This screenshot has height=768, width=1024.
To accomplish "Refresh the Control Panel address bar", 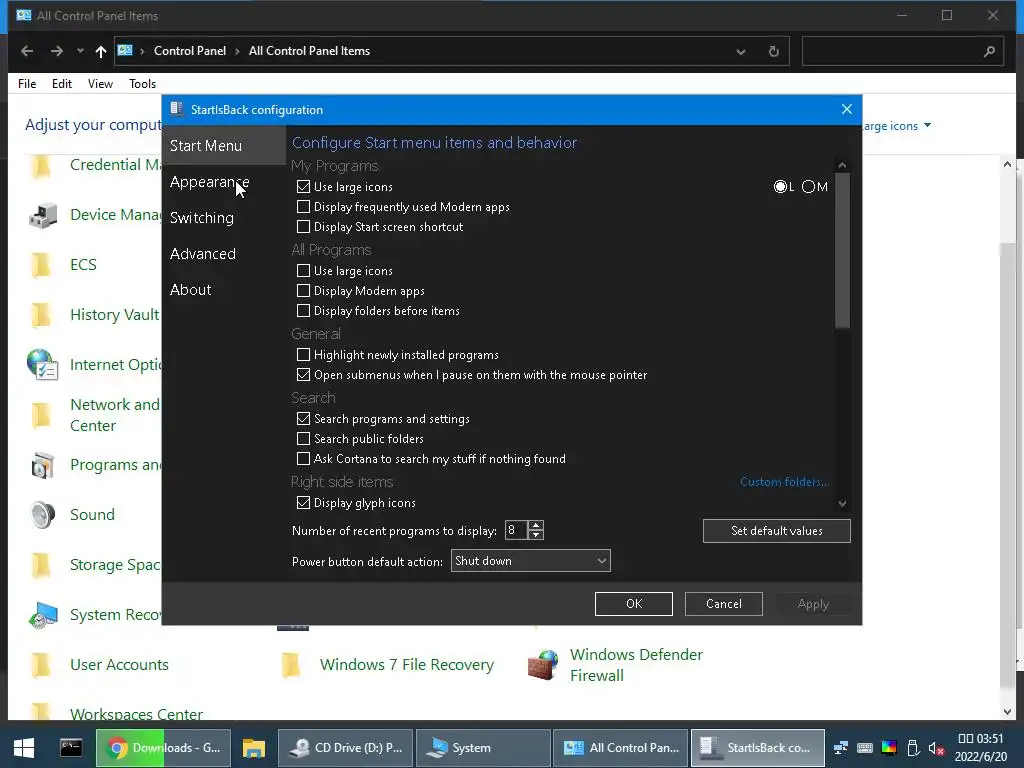I will click(774, 51).
